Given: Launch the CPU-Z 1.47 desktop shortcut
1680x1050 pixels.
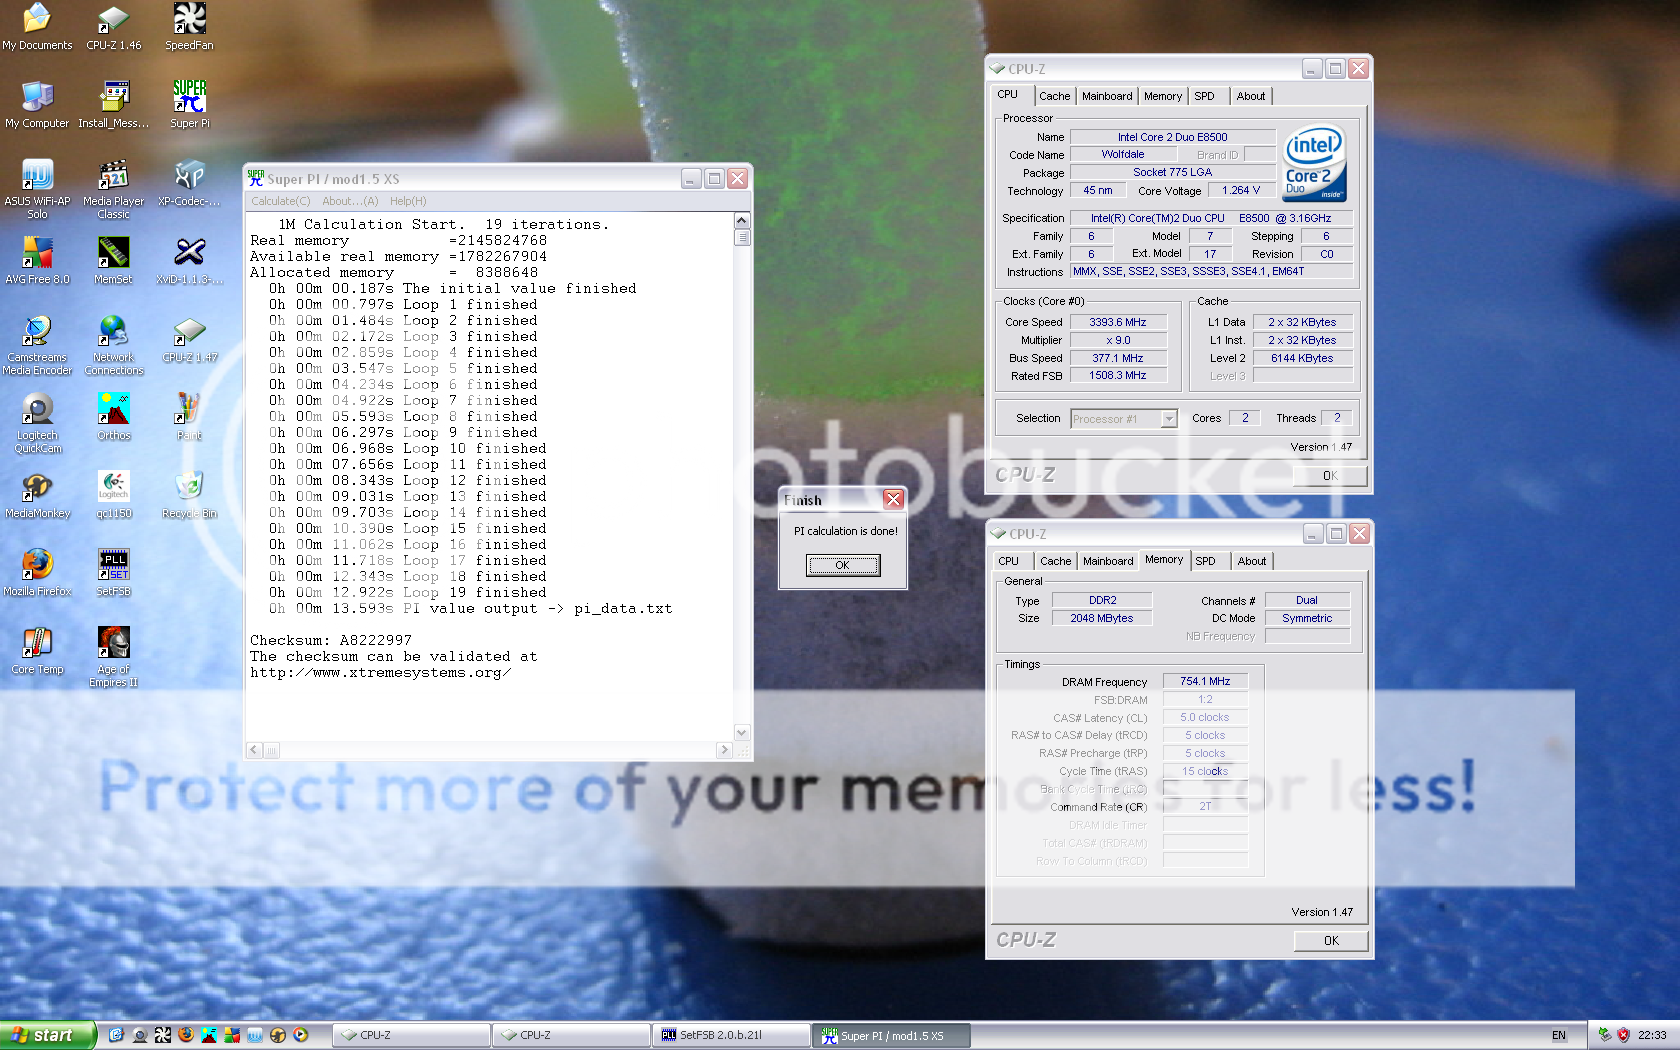Looking at the screenshot, I should point(189,338).
